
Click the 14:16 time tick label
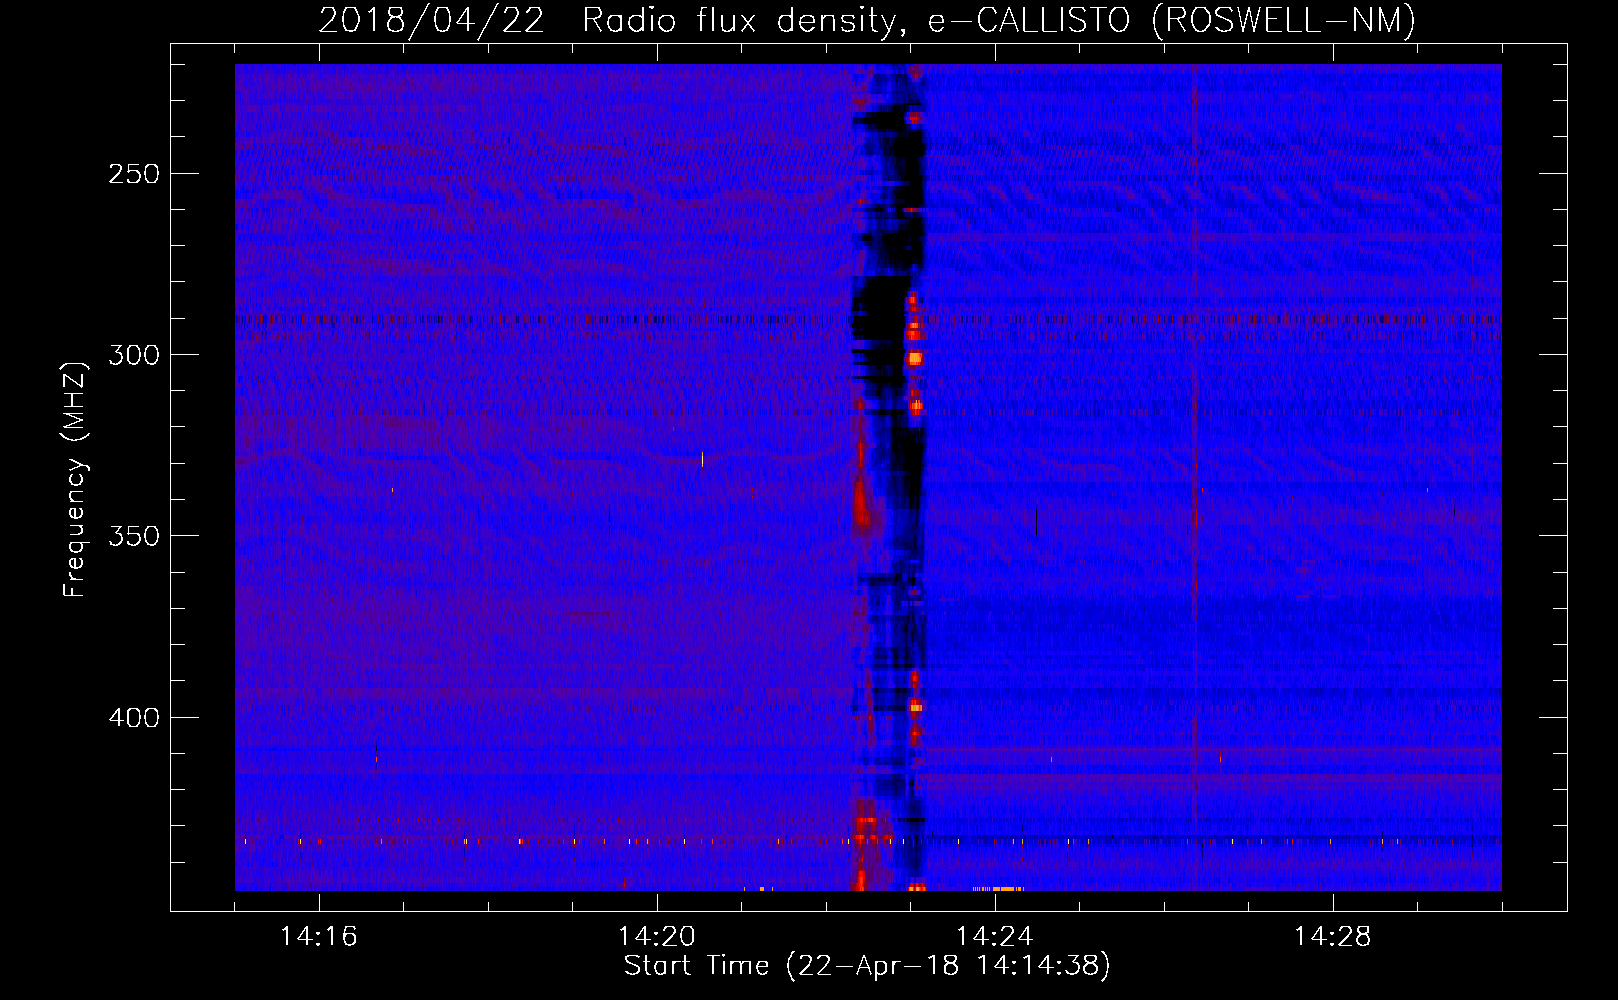tap(318, 936)
